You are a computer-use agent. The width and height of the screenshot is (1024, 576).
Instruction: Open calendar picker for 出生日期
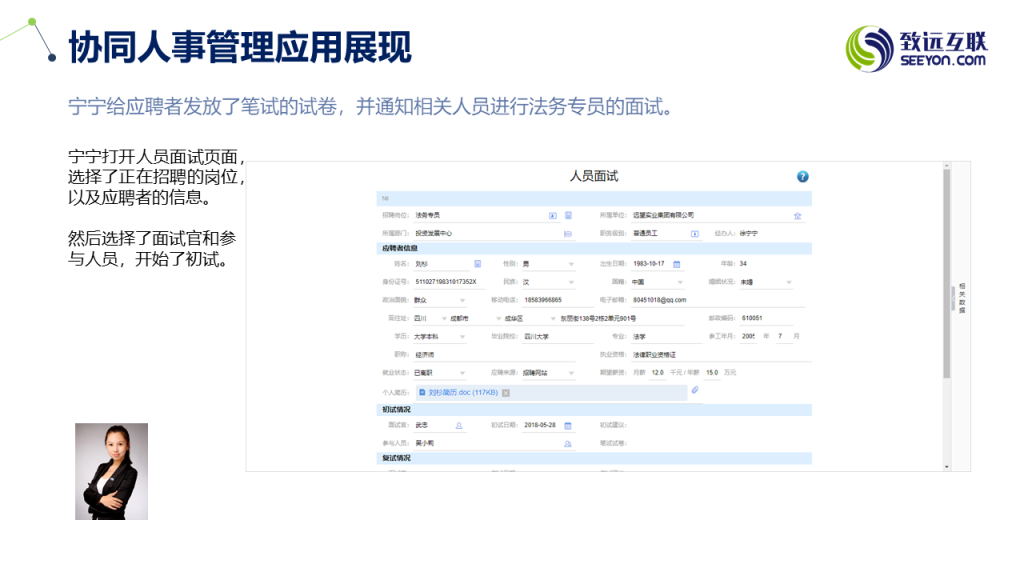pos(676,264)
